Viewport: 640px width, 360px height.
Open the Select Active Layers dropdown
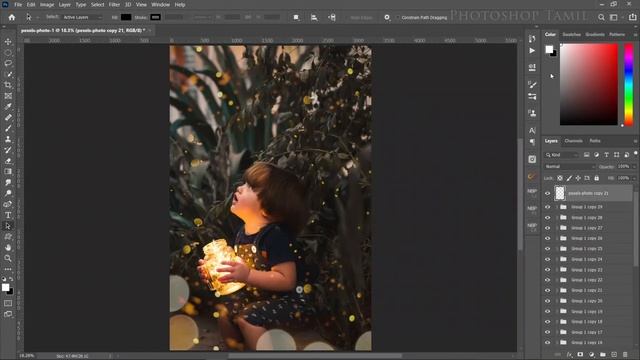point(82,18)
